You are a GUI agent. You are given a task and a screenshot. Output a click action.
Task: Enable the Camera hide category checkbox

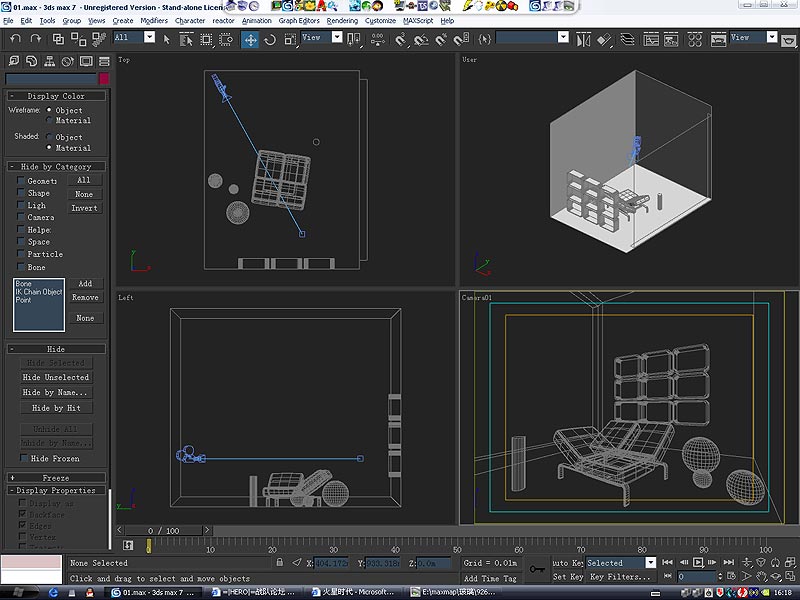[x=21, y=217]
